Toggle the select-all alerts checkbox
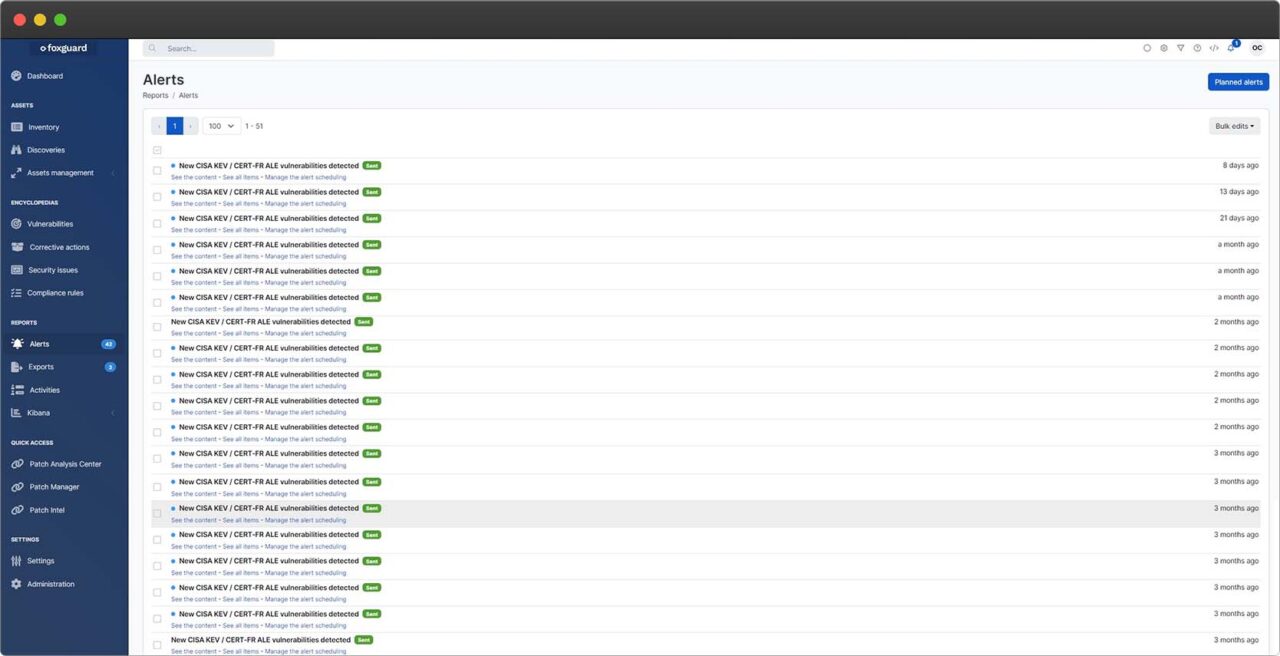The image size is (1280, 656). point(157,150)
